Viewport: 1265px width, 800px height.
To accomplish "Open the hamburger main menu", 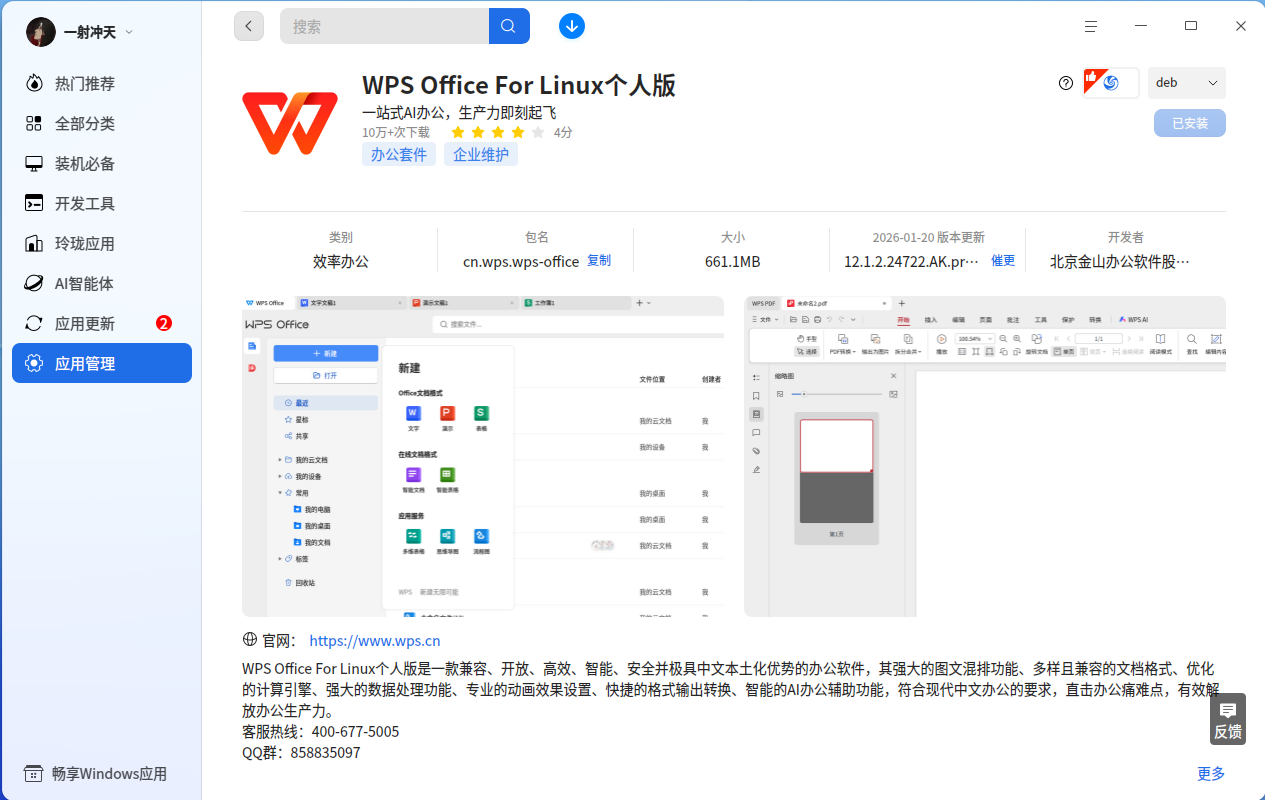I will [1091, 26].
